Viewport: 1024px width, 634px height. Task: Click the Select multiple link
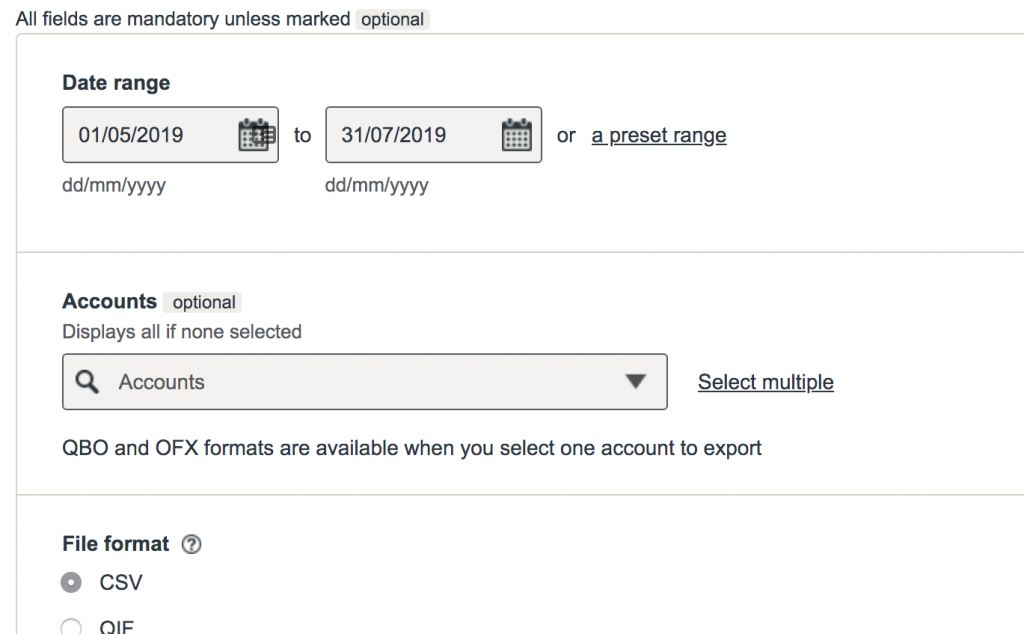pos(765,382)
